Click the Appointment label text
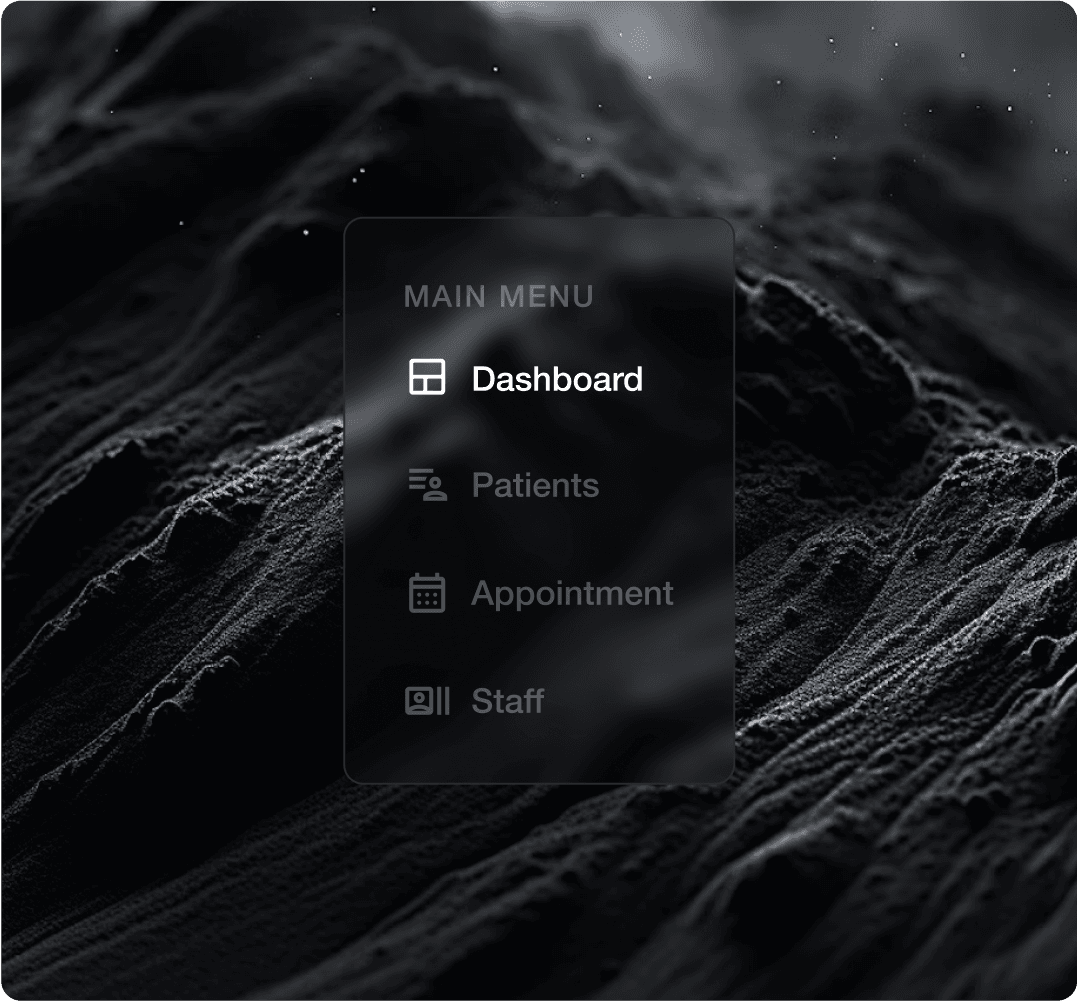Viewport: 1077px width, 1001px height. click(x=572, y=594)
